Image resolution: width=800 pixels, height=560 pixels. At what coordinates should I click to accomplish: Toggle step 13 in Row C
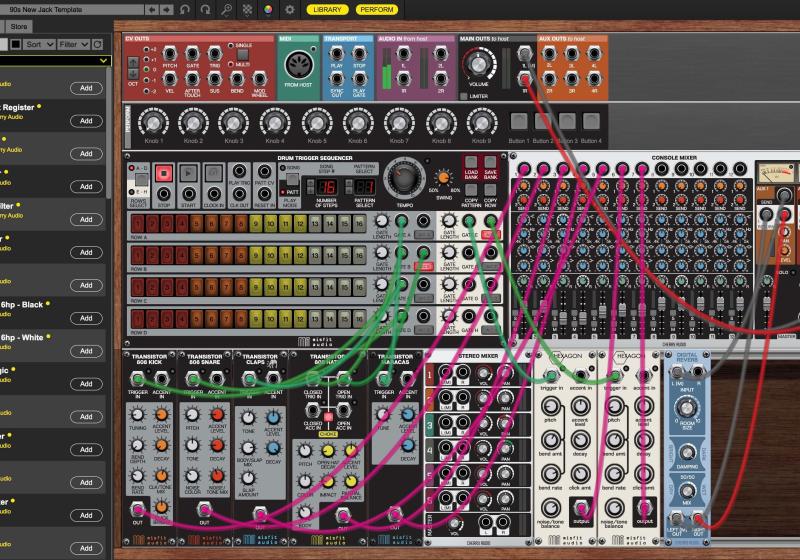[315, 287]
